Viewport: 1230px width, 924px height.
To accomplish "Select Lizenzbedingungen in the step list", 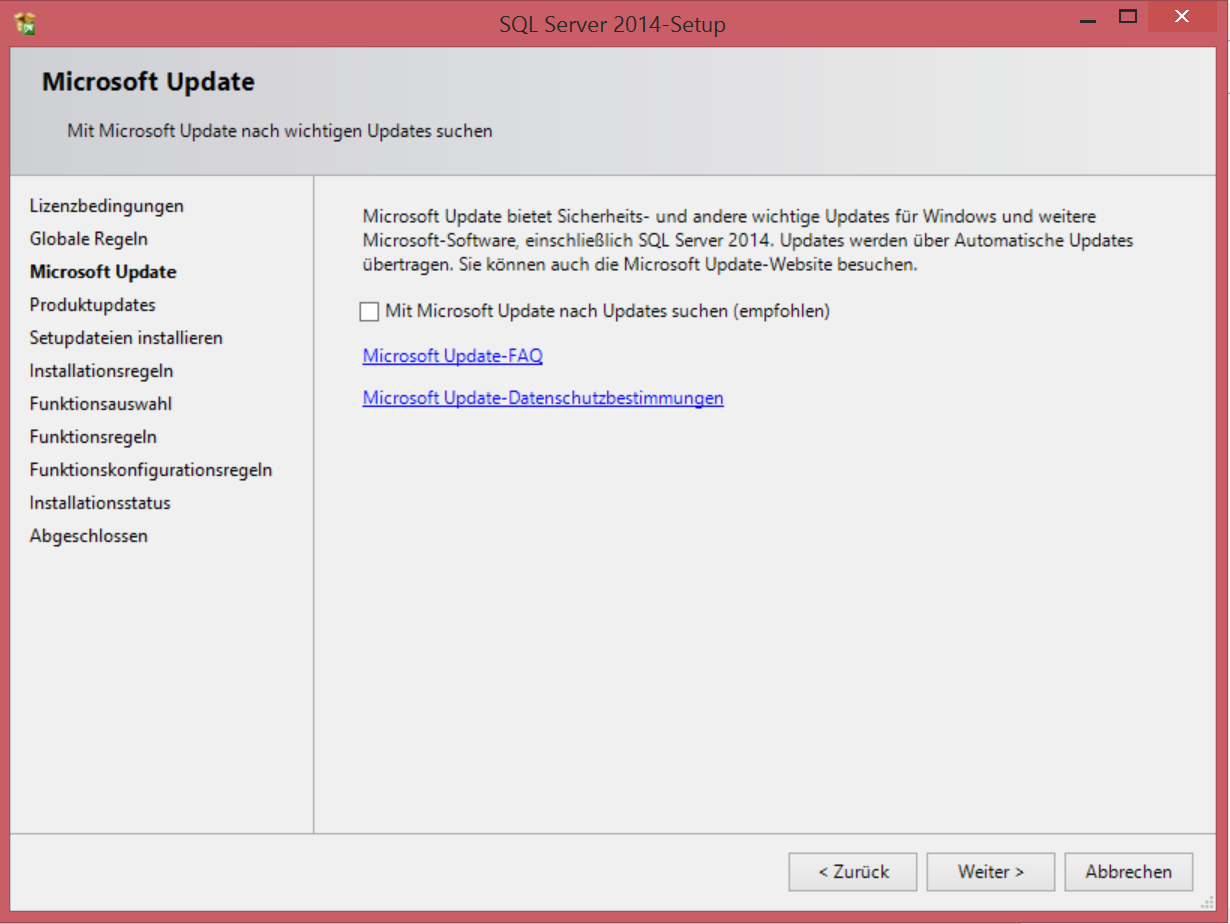I will pyautogui.click(x=107, y=206).
